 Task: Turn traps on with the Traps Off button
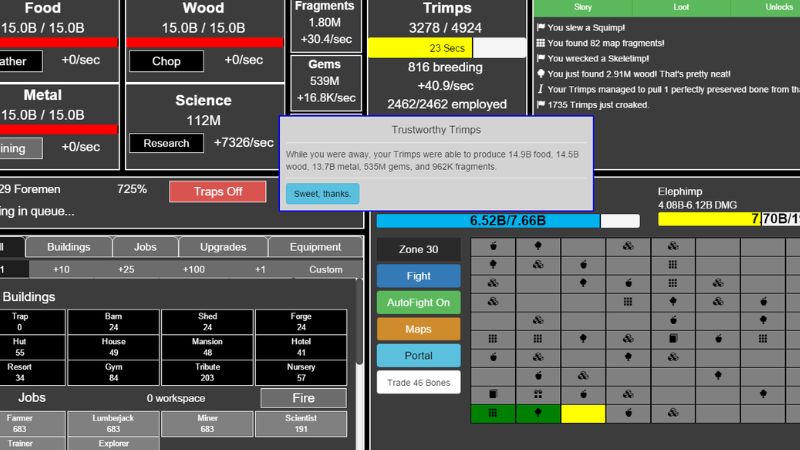pyautogui.click(x=217, y=191)
